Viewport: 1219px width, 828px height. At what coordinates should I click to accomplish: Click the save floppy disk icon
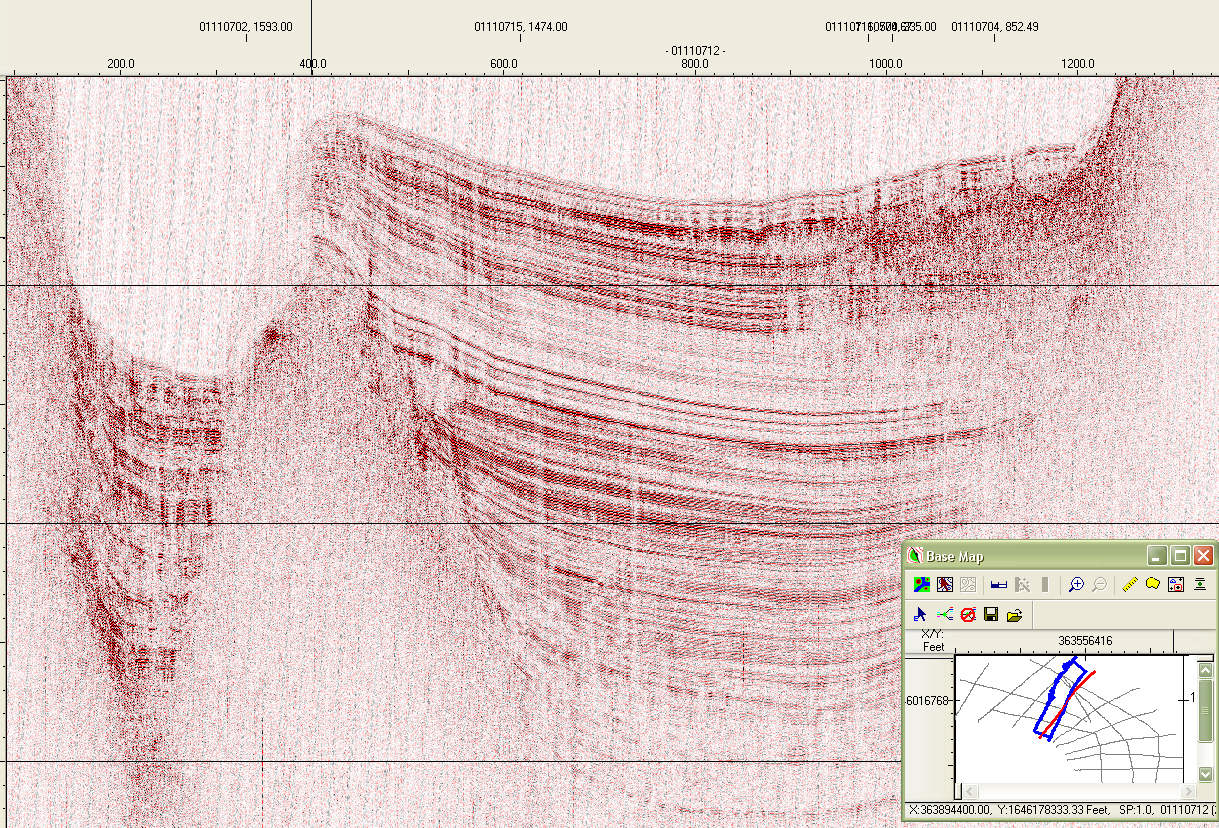(x=991, y=614)
